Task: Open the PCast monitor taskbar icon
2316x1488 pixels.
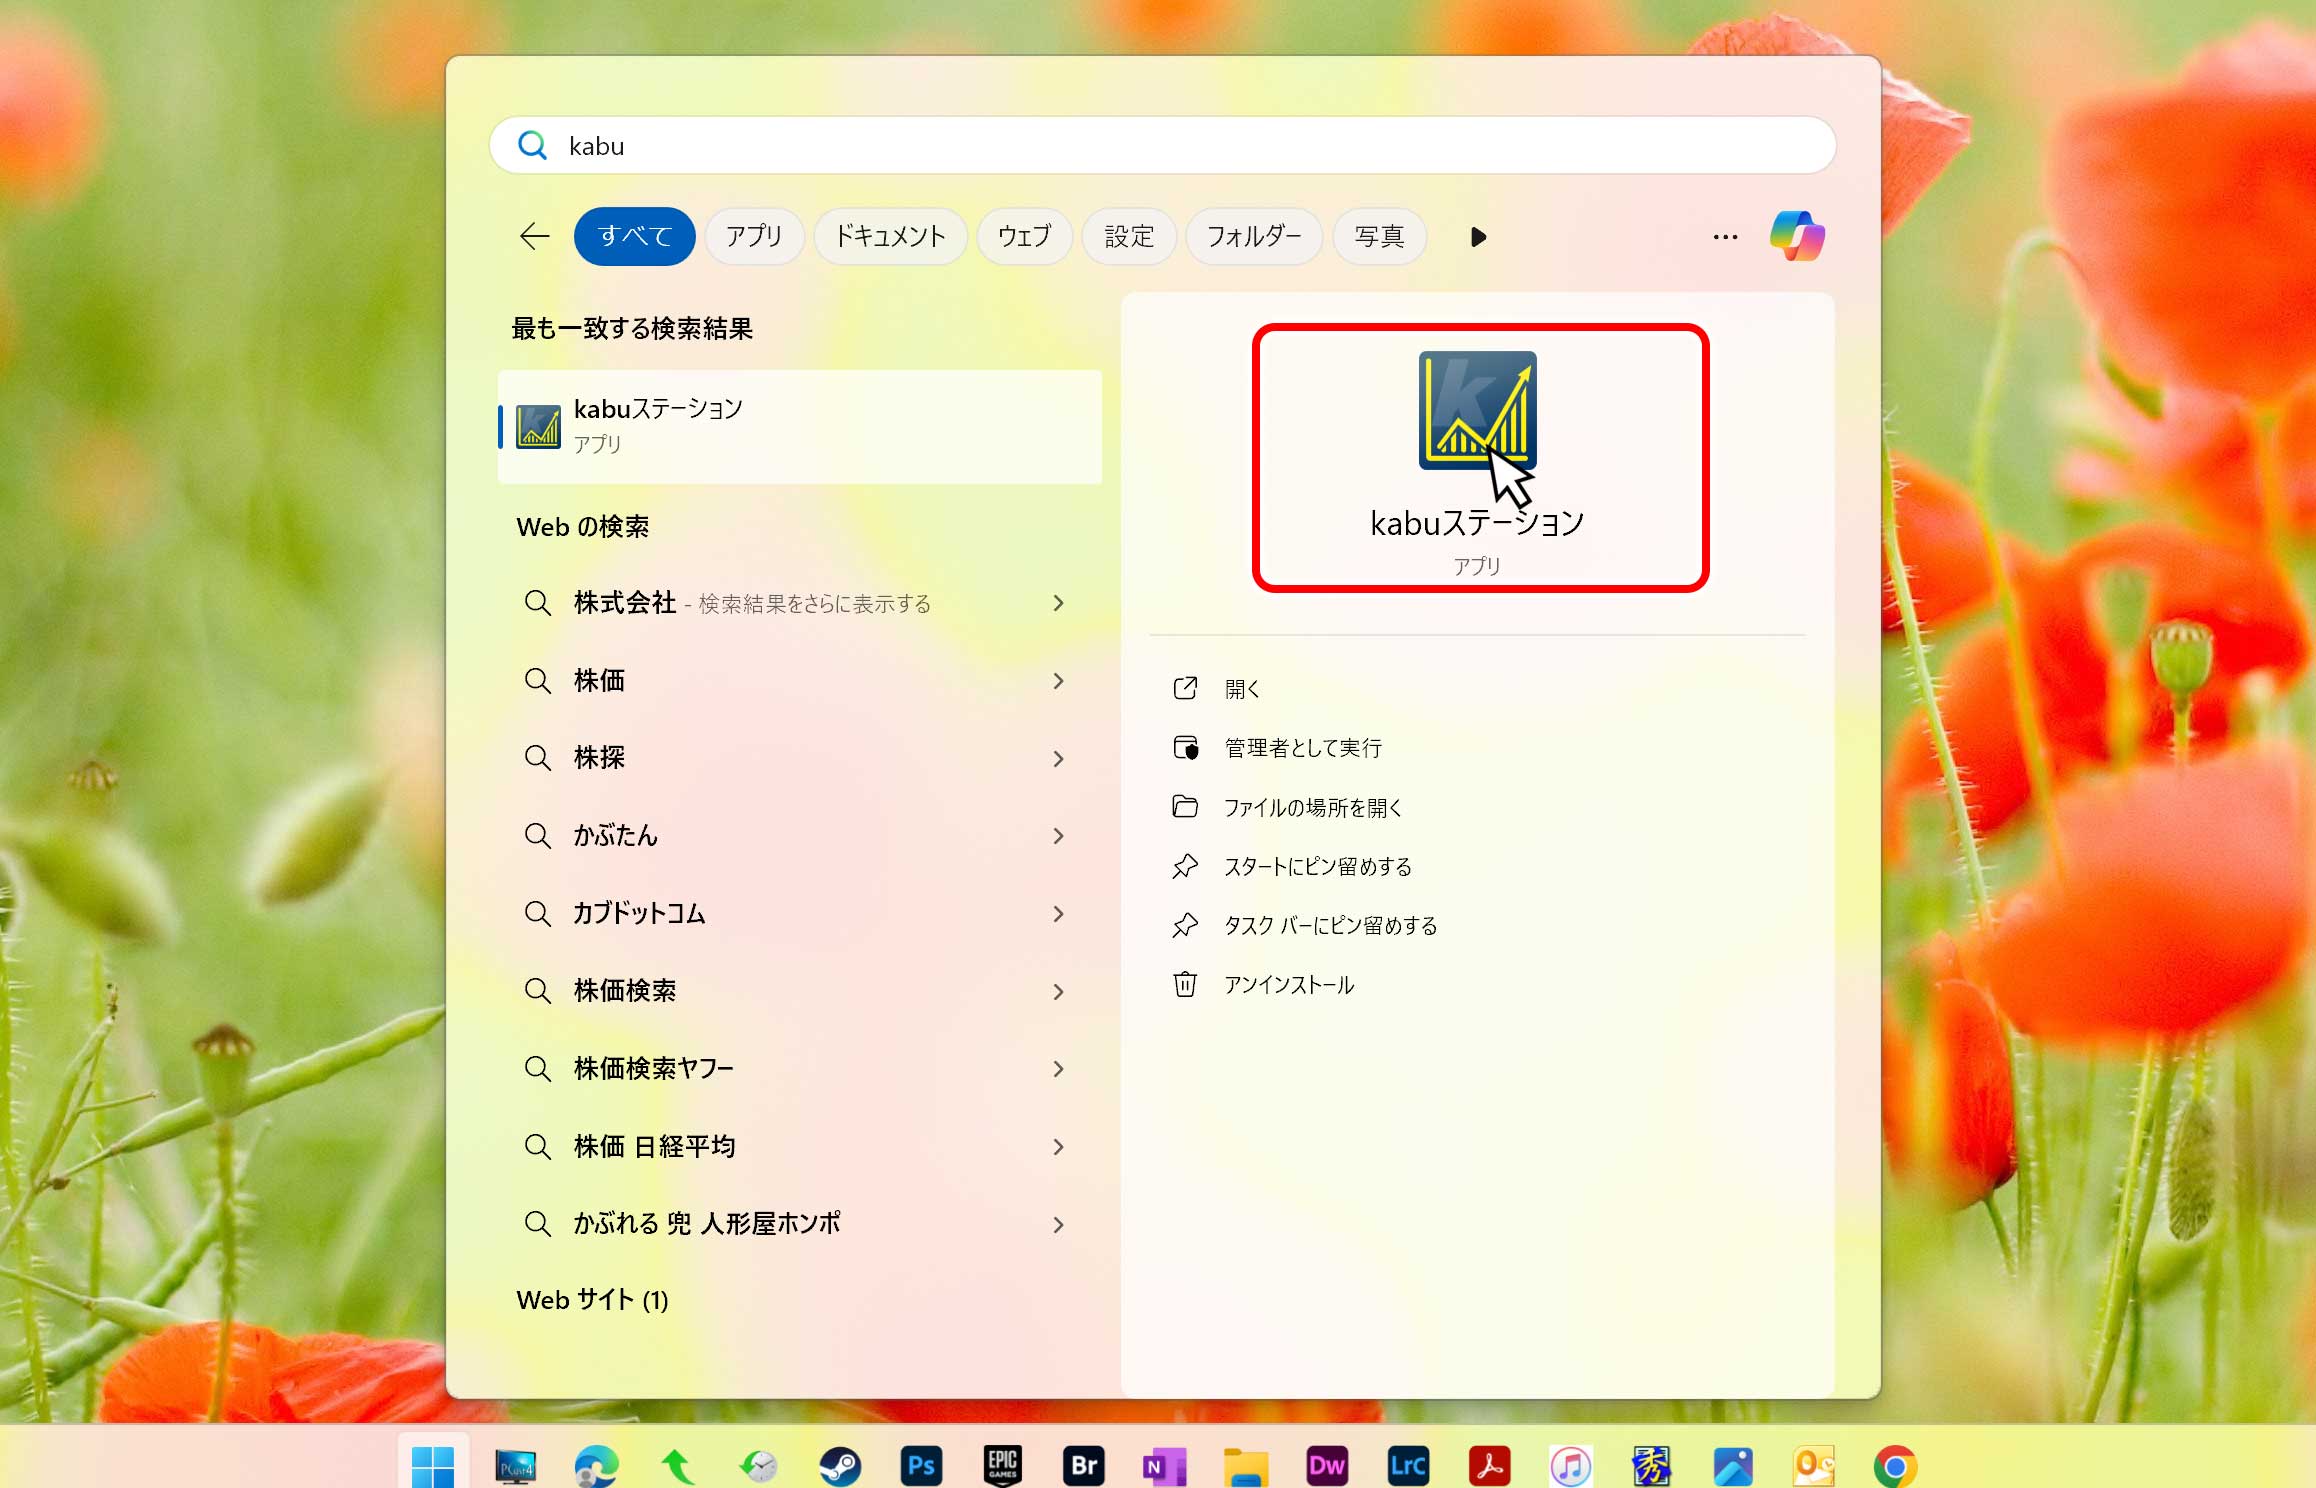Action: [515, 1467]
